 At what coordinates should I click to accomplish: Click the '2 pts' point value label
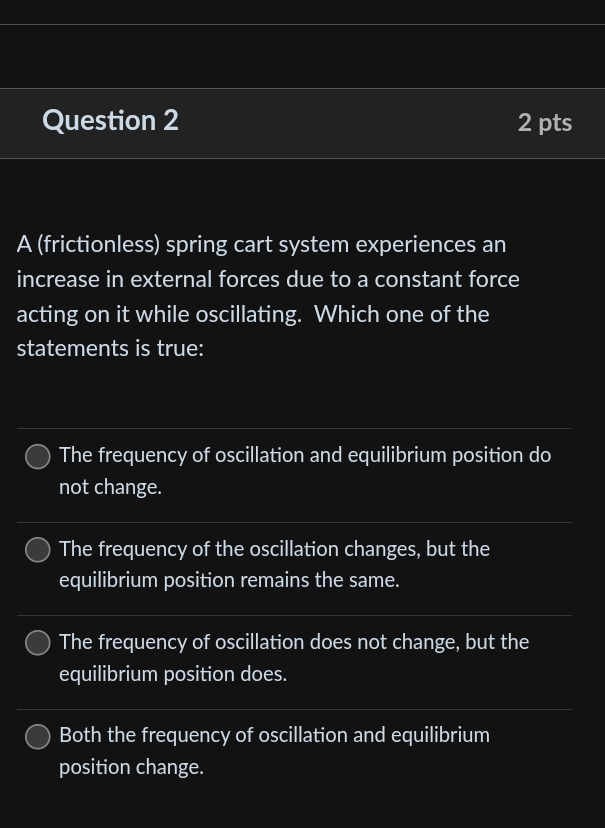(x=545, y=122)
